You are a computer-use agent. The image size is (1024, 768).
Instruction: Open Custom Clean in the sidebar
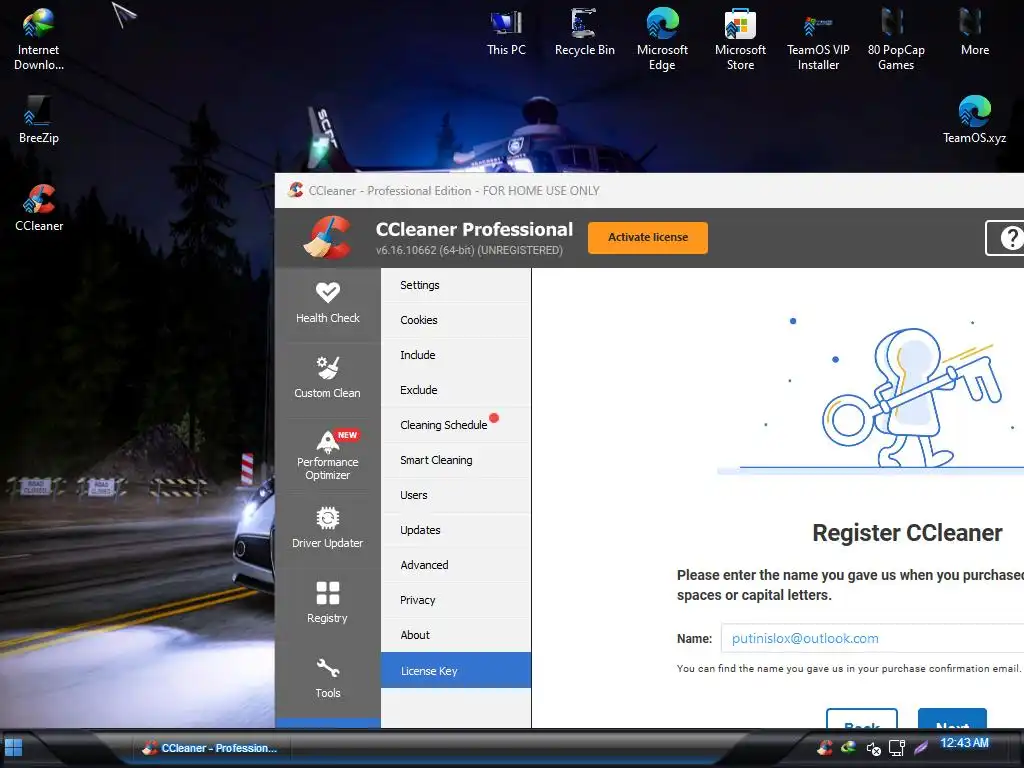coord(327,377)
